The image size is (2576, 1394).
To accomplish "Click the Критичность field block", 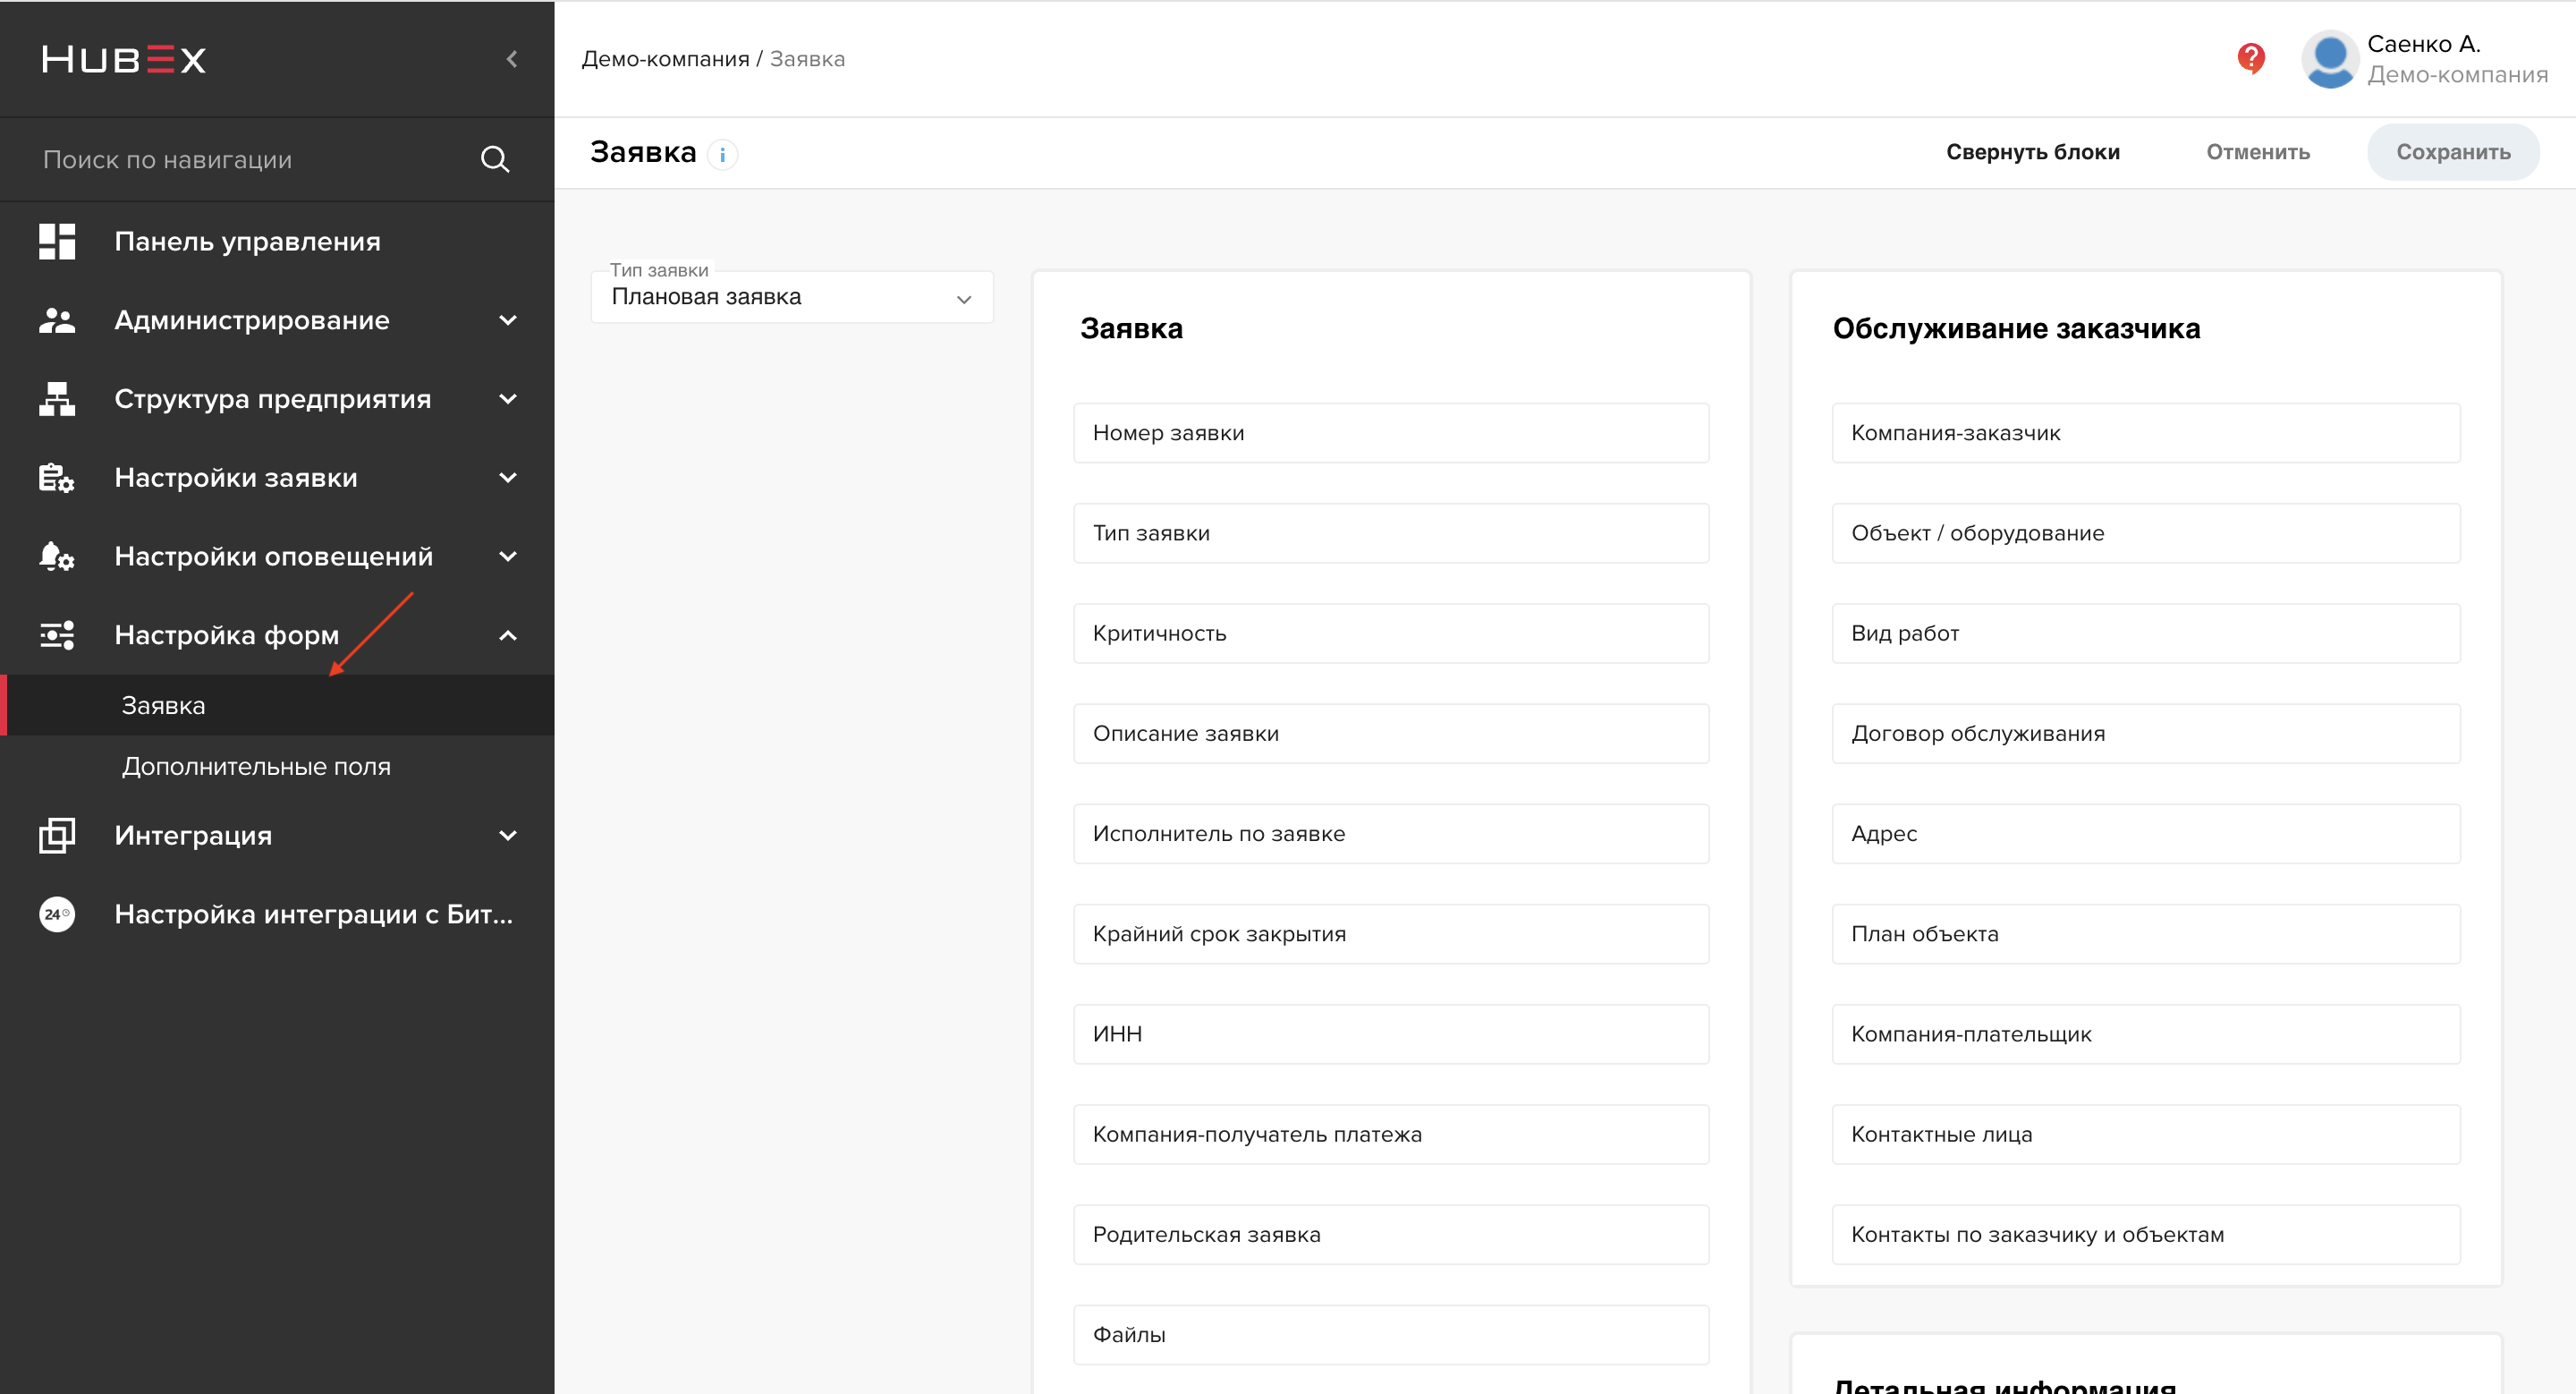I will pos(1390,633).
